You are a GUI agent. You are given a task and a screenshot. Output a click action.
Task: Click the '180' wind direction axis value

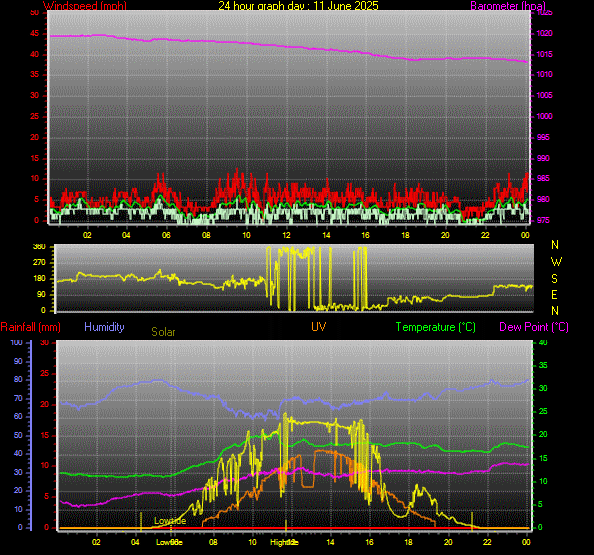point(39,278)
